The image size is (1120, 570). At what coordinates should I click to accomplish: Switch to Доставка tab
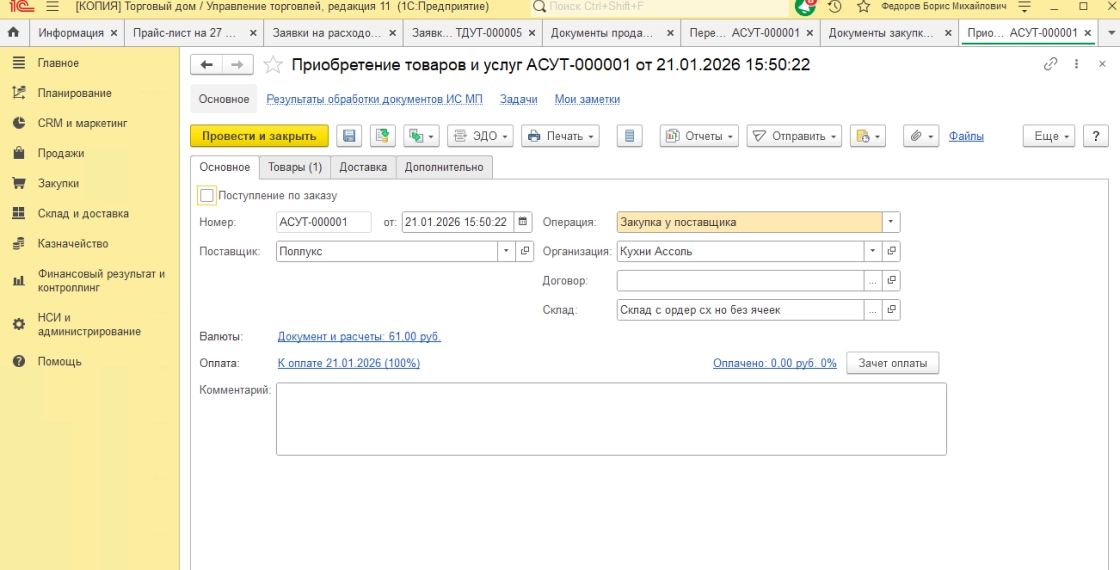click(363, 167)
